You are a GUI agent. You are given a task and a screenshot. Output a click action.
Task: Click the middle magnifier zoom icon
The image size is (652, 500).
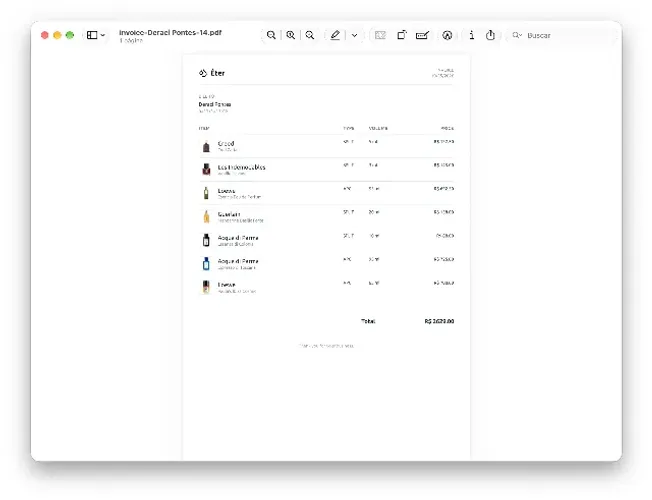pos(291,35)
